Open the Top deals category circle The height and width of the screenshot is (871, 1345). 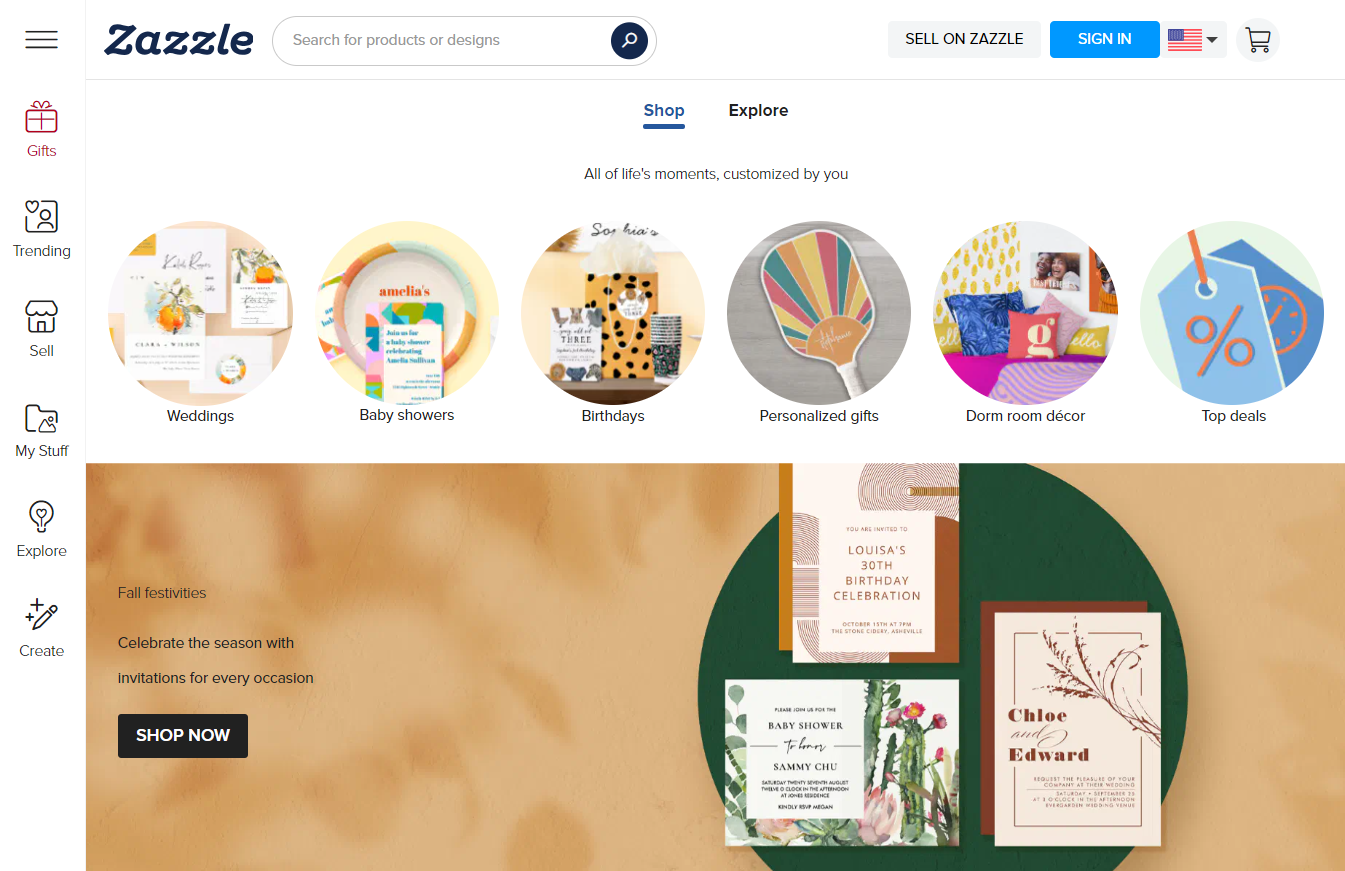(1232, 312)
